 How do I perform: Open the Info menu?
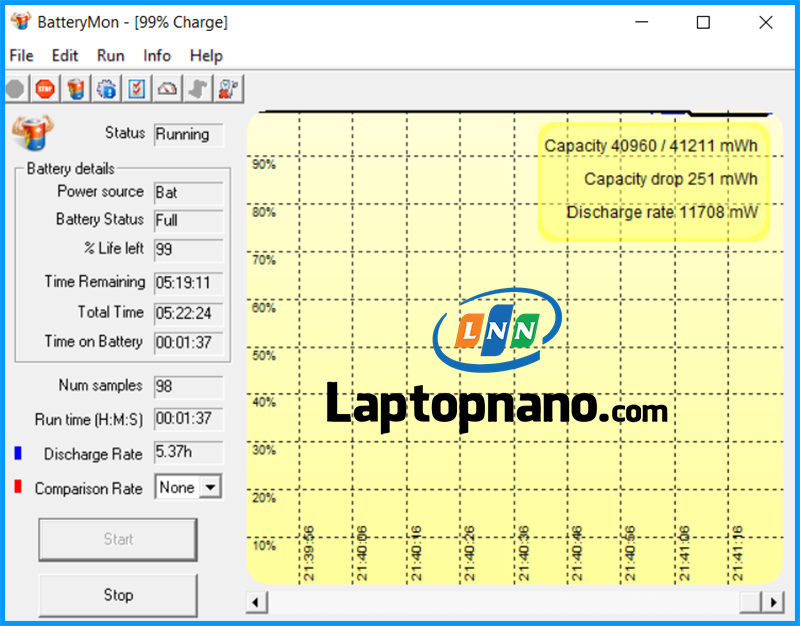coord(156,56)
